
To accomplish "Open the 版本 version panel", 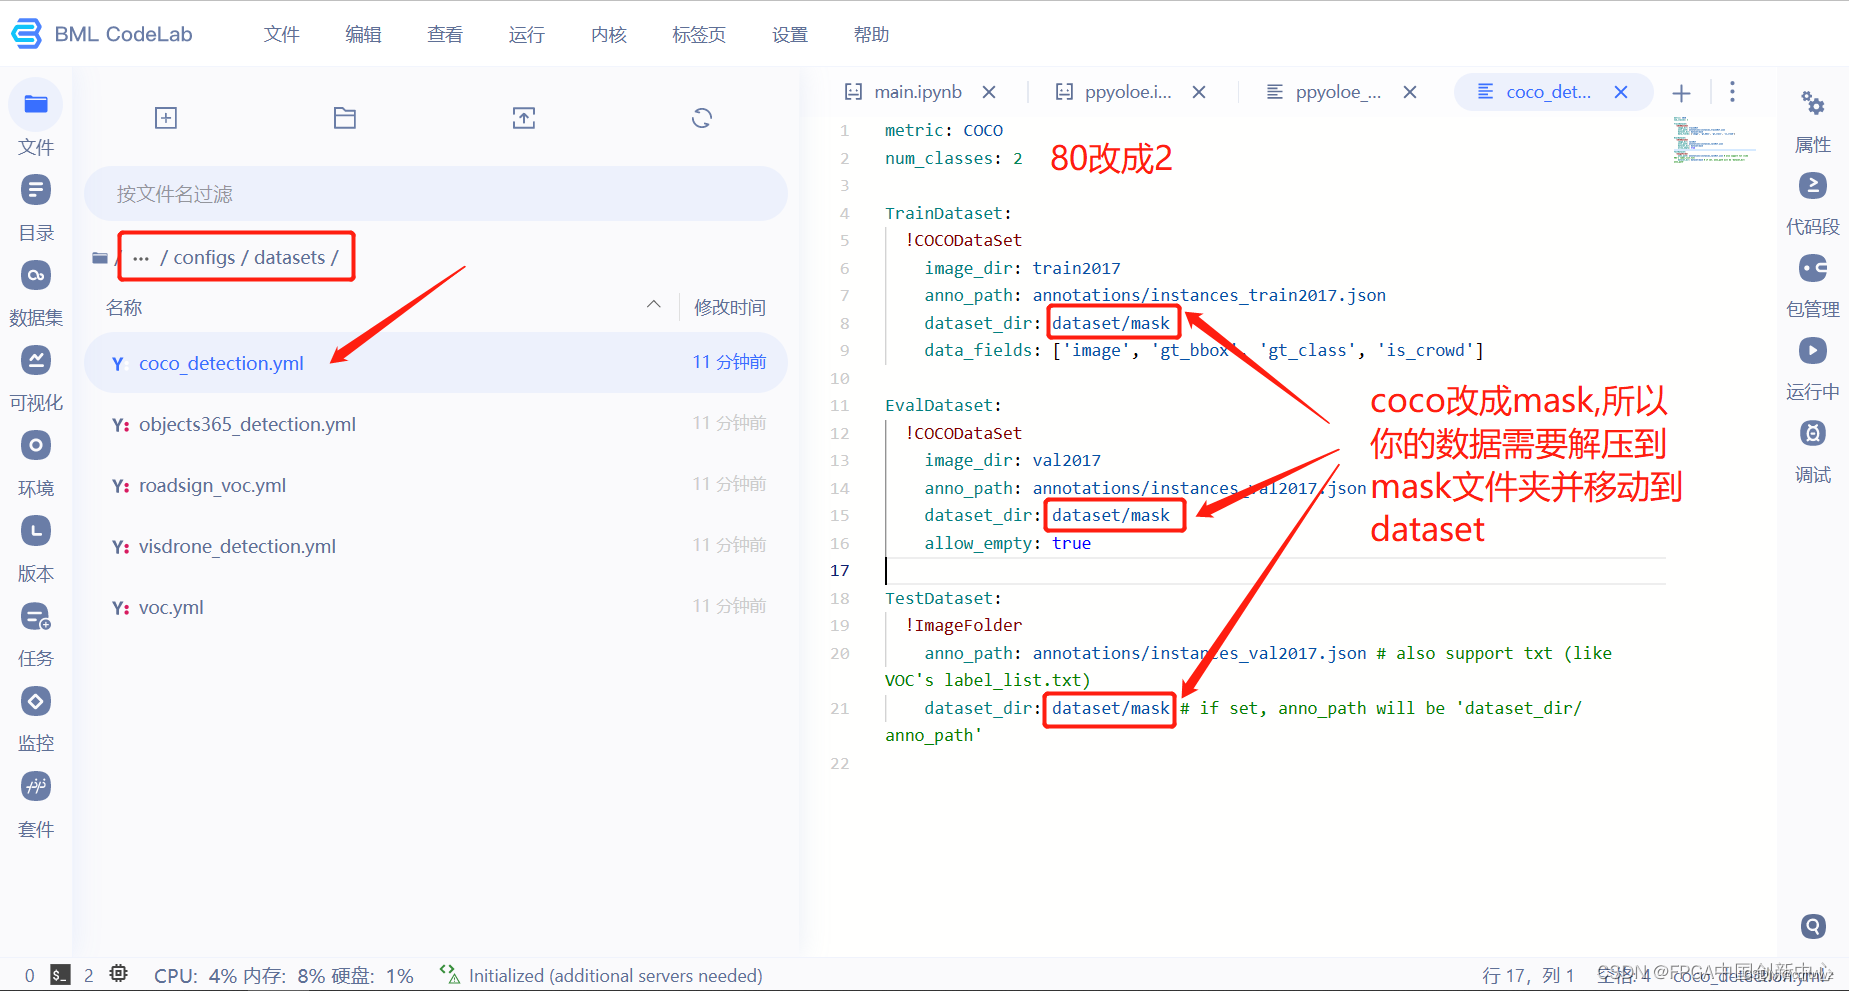I will 36,549.
